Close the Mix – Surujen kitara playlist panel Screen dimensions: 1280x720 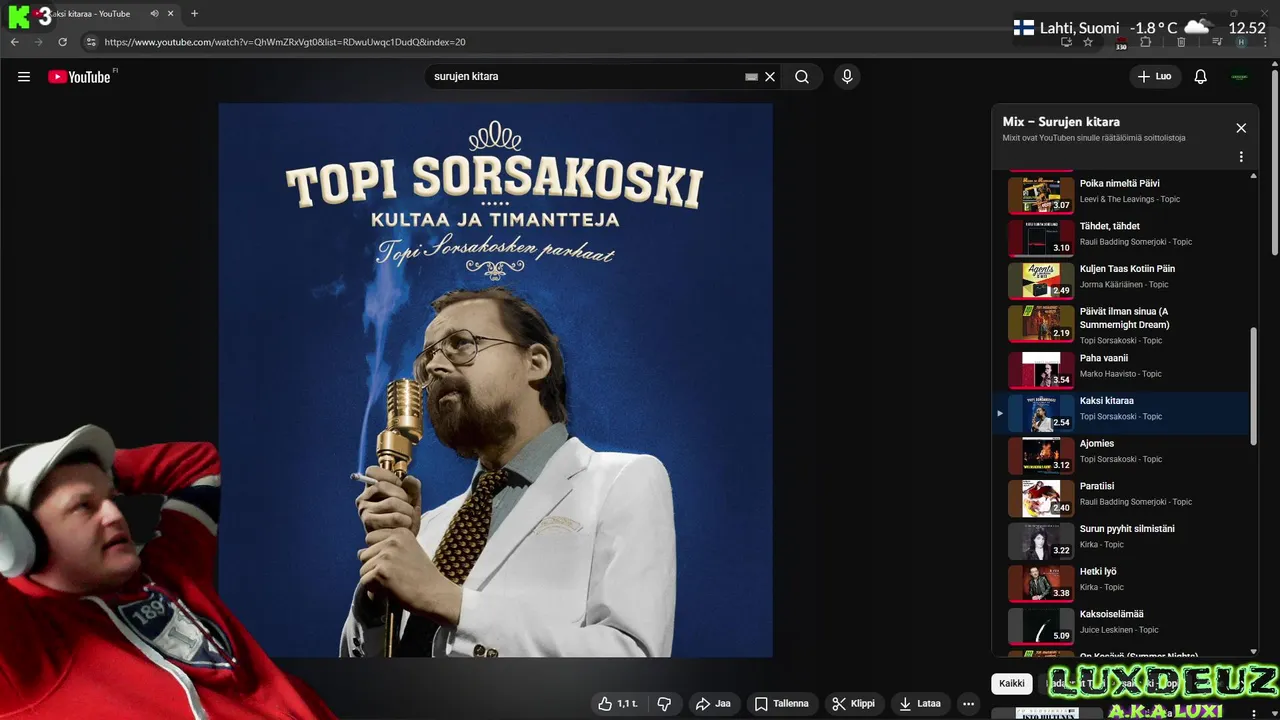(1241, 128)
